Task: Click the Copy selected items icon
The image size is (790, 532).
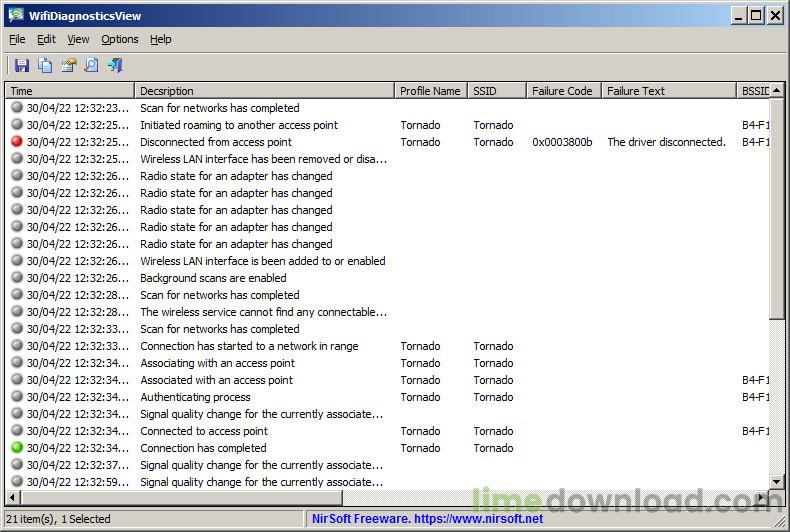Action: click(45, 66)
